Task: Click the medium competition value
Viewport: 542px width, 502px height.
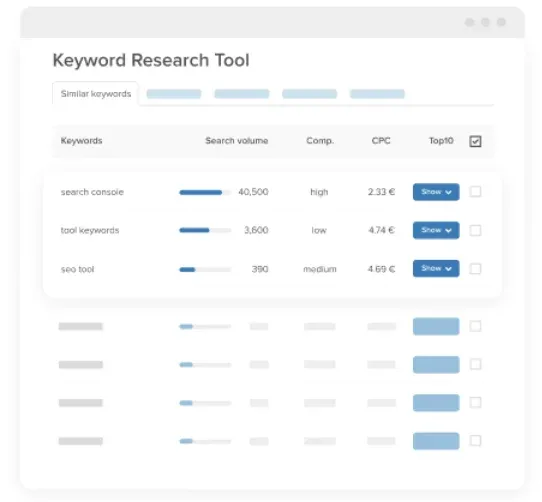Action: tap(320, 269)
